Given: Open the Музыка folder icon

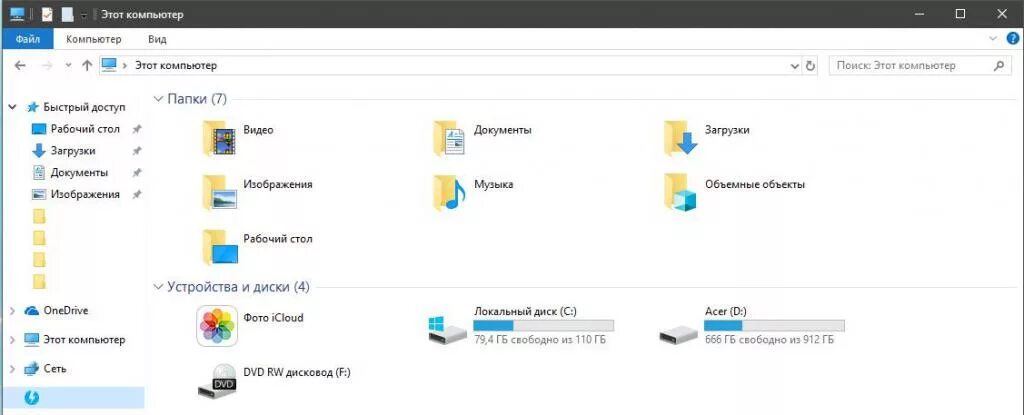Looking at the screenshot, I should coord(449,192).
